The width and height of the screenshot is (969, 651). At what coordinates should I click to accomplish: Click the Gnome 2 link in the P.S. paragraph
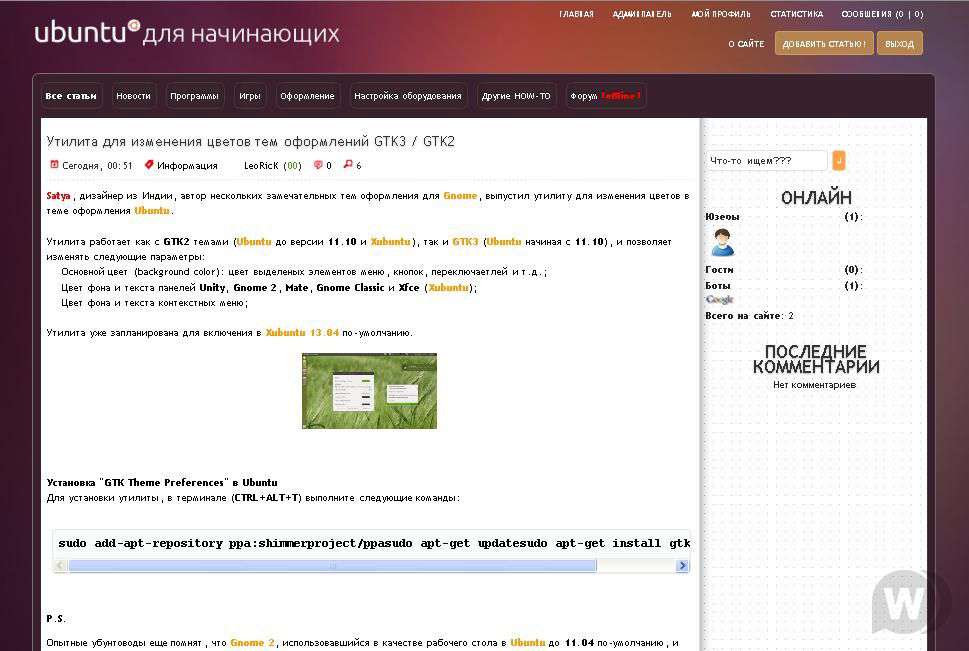coord(253,643)
